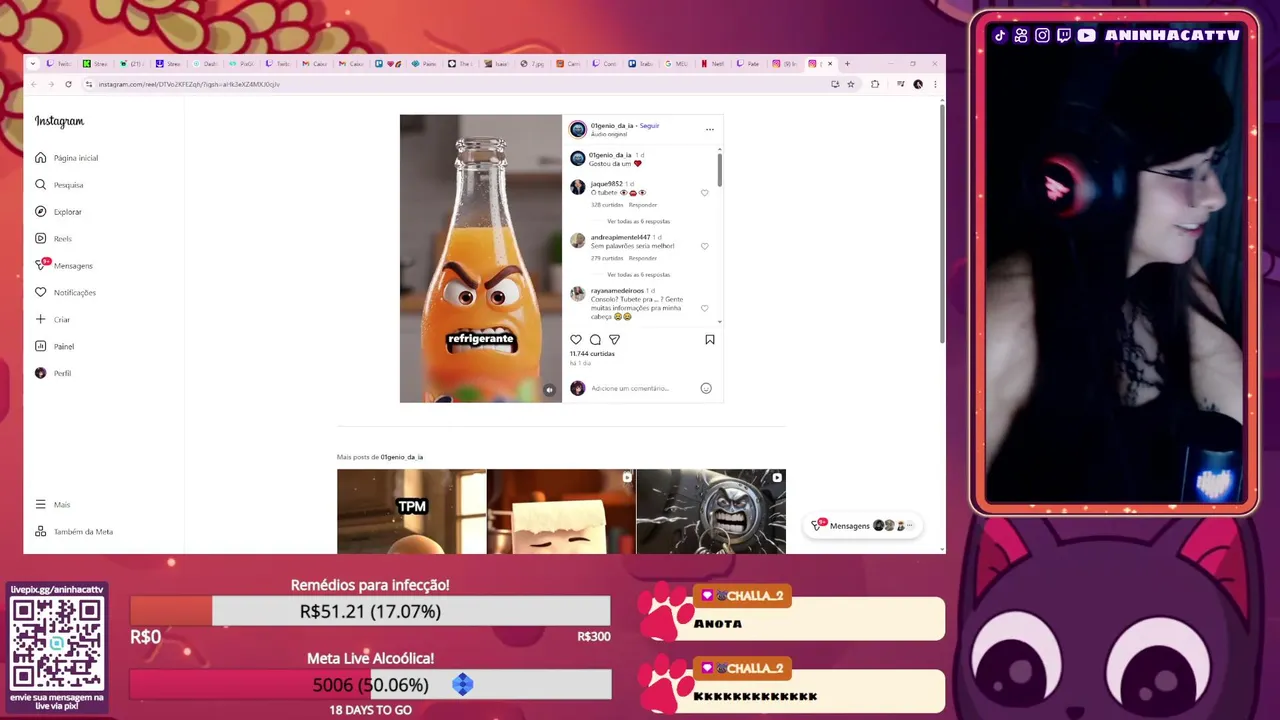Open Mensagens in the sidebar
Image resolution: width=1280 pixels, height=720 pixels.
(63, 266)
